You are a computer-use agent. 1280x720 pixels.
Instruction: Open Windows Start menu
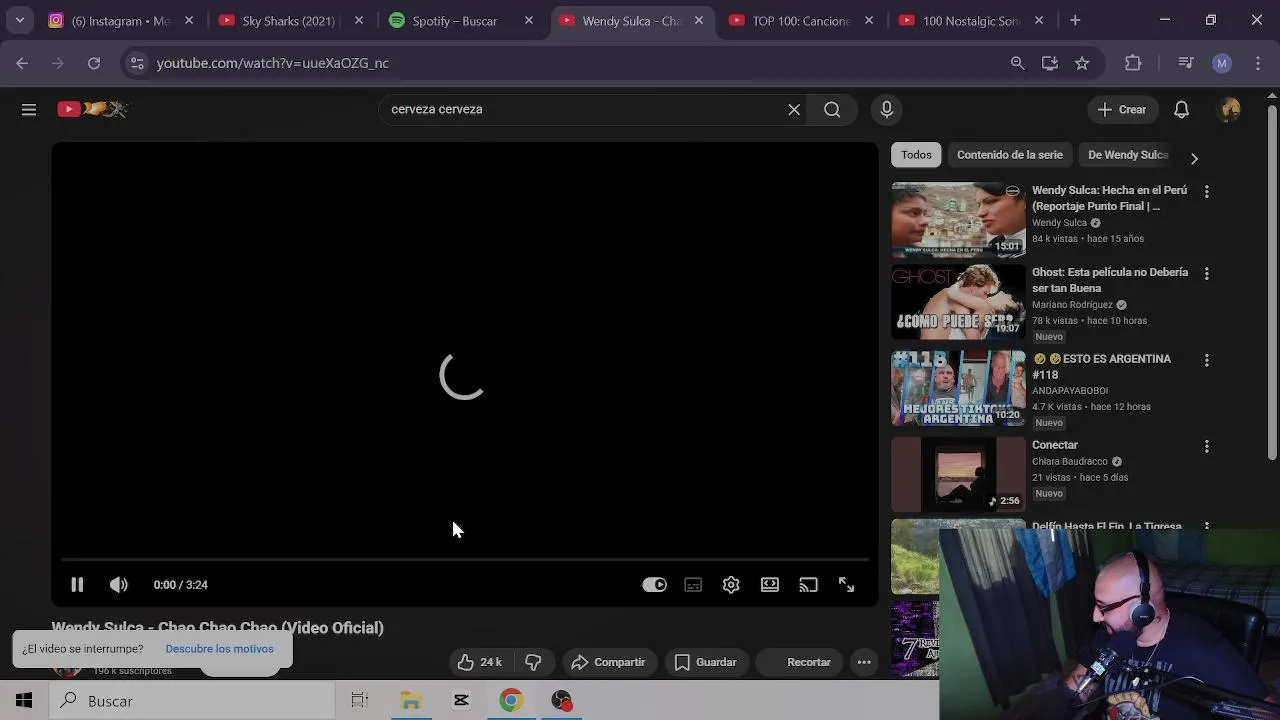(24, 701)
